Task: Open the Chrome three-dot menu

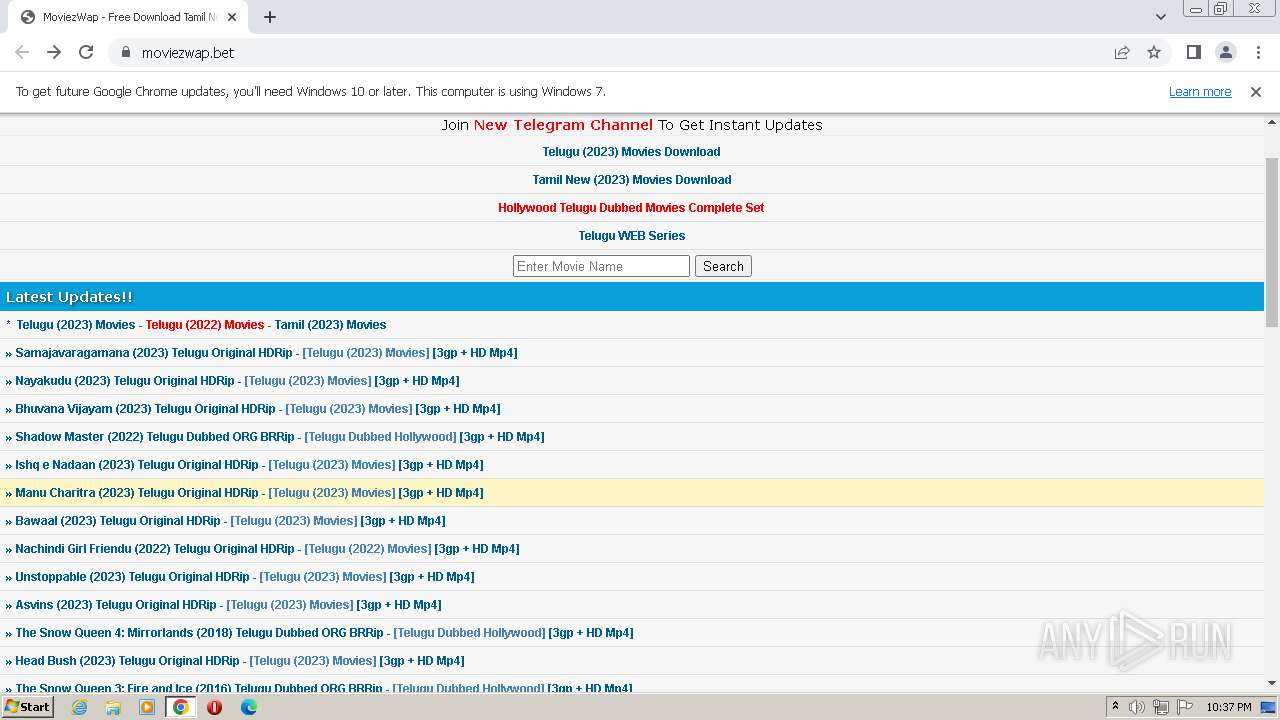Action: coord(1258,52)
